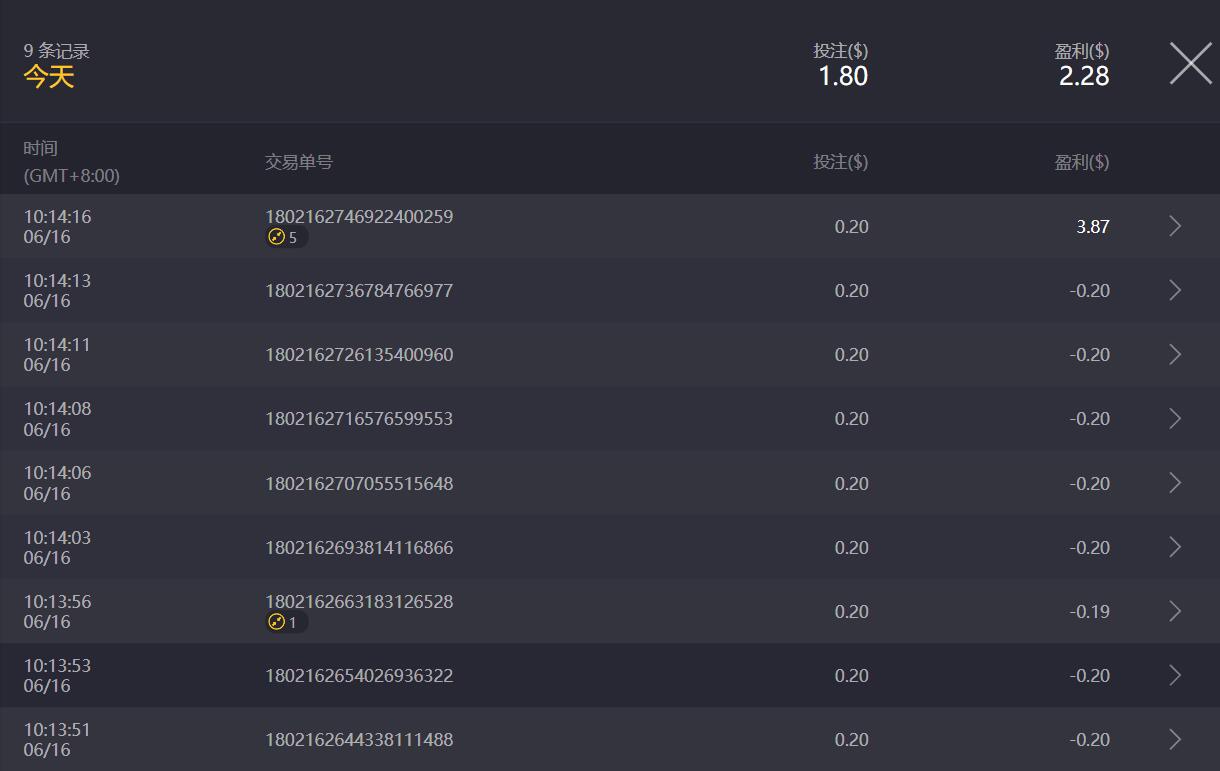Screen dimensions: 1220x771
Task: Expand the 10:13:53 record arrow
Action: tap(1175, 675)
